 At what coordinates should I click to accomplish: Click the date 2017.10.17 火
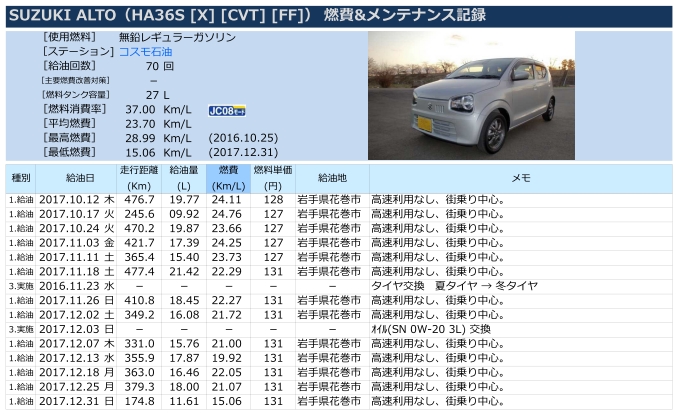[x=77, y=214]
